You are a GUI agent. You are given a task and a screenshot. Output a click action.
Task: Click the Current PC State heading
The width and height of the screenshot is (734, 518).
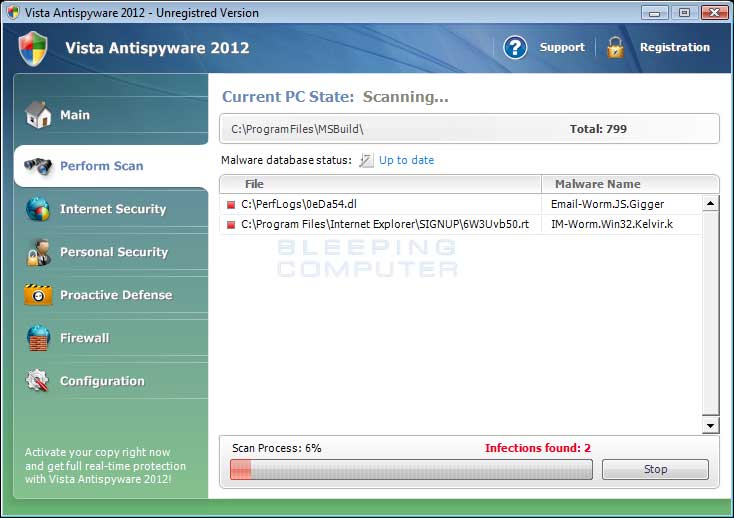point(288,96)
